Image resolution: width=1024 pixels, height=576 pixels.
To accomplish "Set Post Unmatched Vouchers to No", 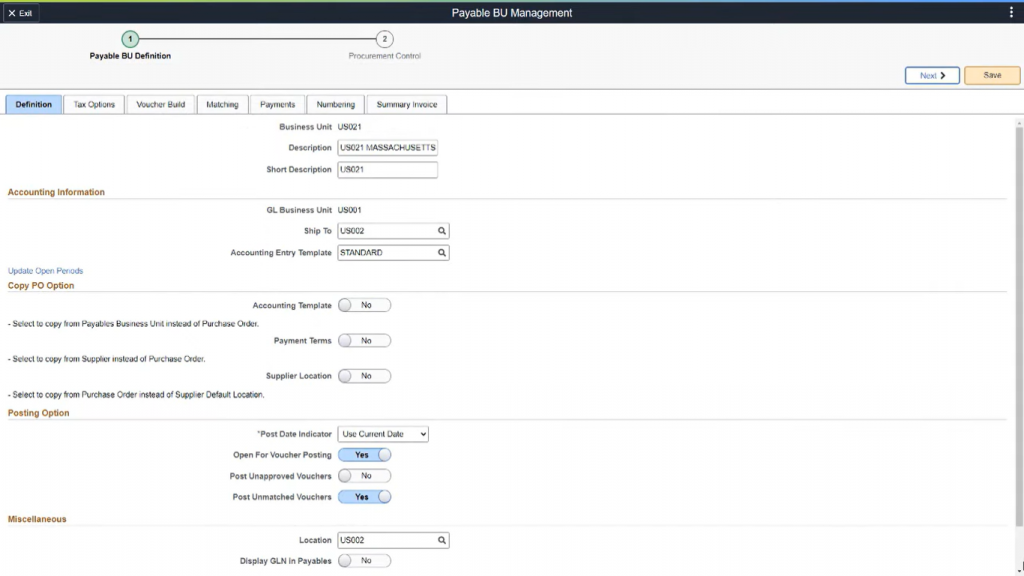I will pos(365,496).
